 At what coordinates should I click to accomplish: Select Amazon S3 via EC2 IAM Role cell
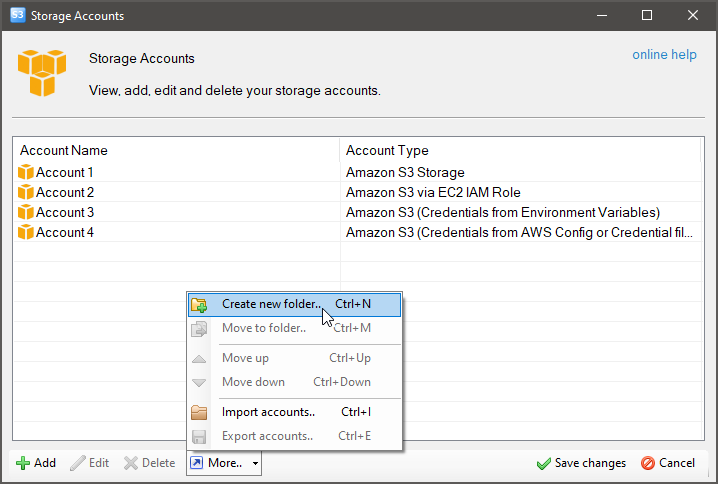(x=433, y=192)
